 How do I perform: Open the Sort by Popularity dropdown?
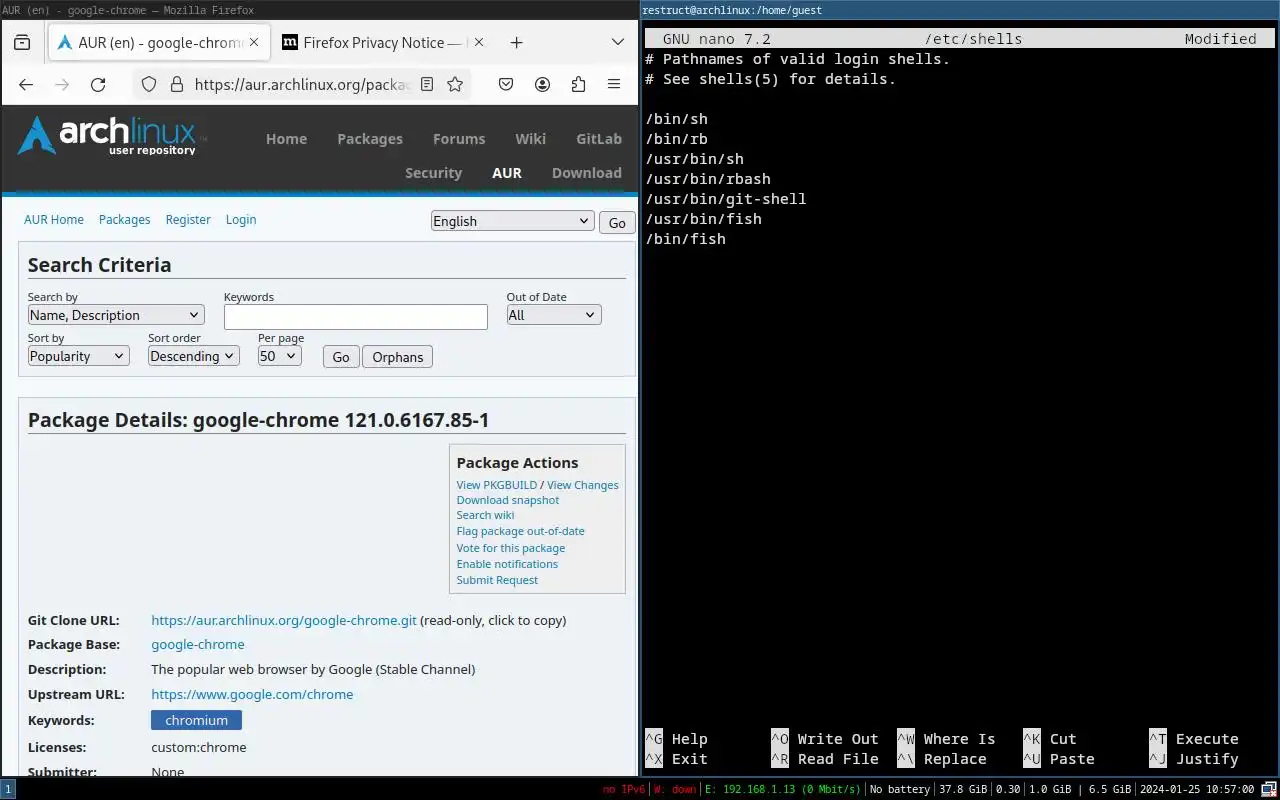[78, 356]
